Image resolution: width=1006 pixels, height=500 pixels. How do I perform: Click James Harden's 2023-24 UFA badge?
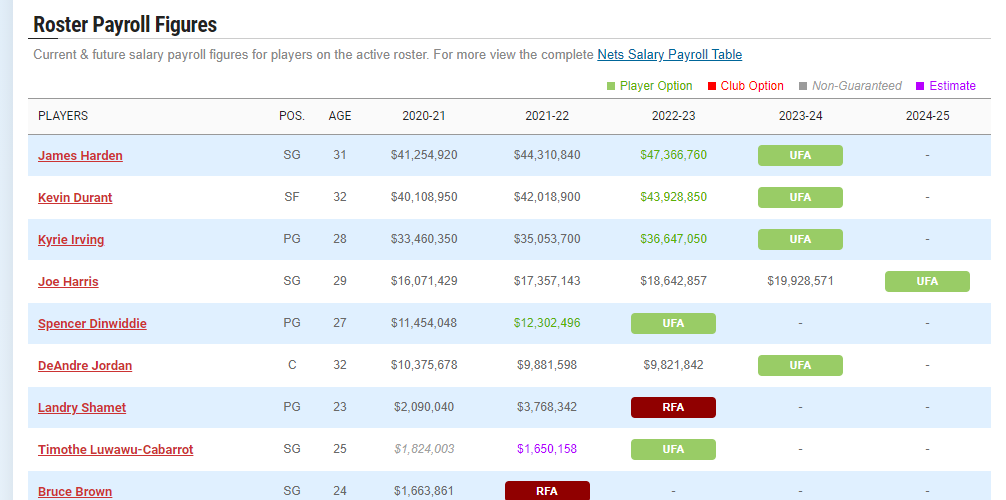tap(800, 155)
